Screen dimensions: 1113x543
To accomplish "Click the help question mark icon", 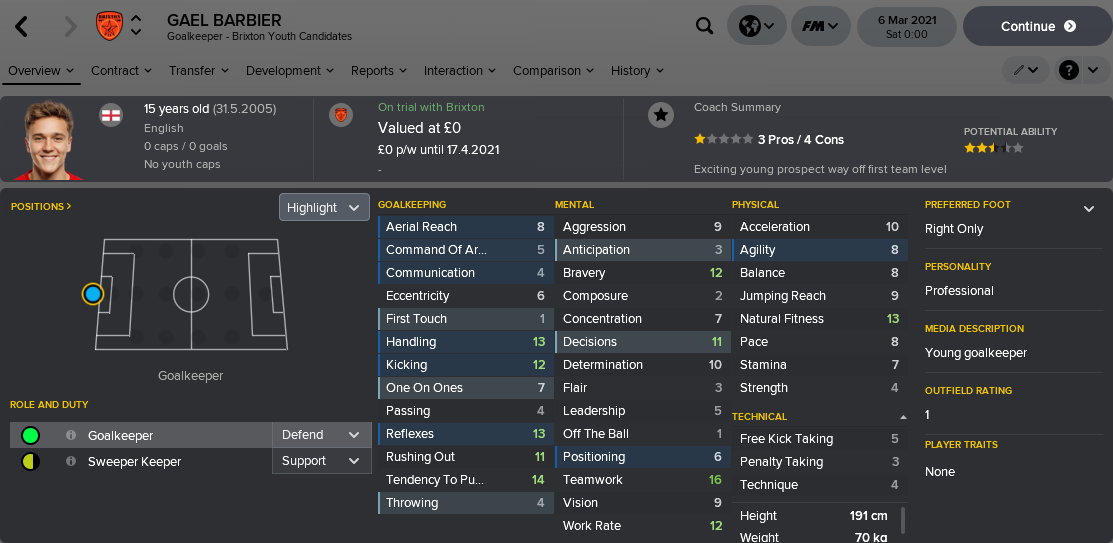I will tap(1069, 70).
